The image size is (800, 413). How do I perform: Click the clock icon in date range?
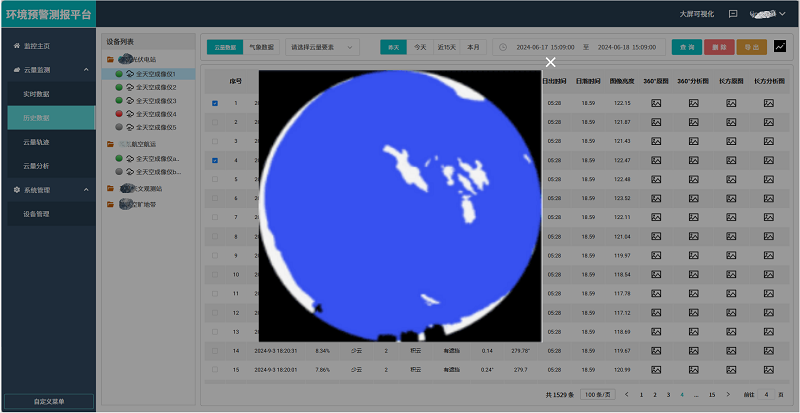(503, 47)
